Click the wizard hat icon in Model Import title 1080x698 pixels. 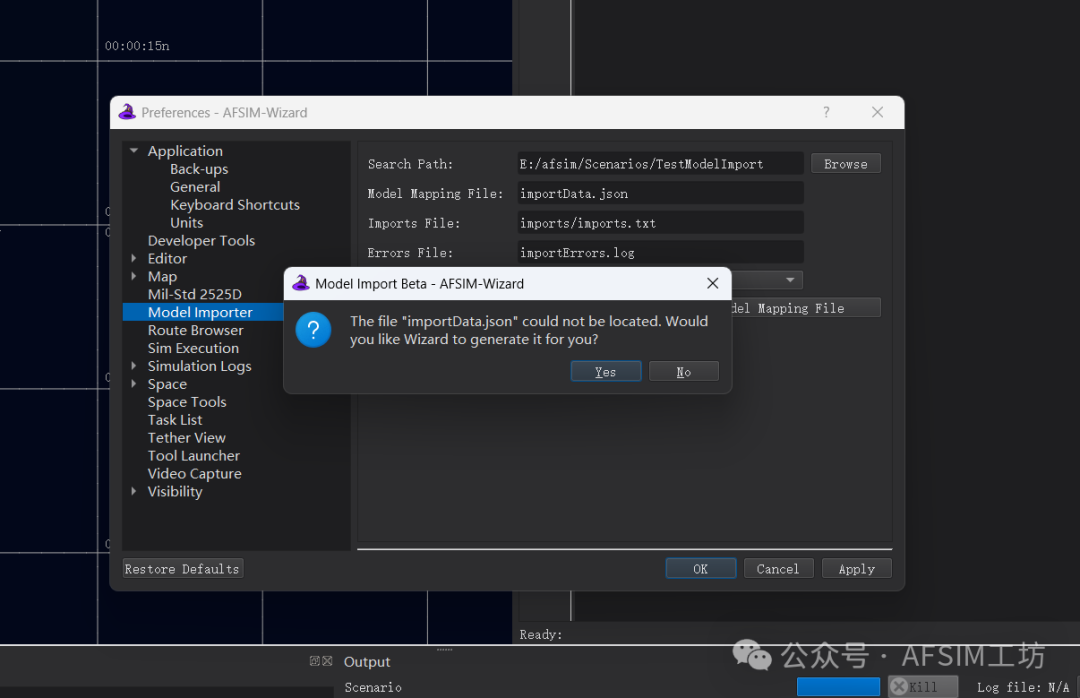pos(300,283)
